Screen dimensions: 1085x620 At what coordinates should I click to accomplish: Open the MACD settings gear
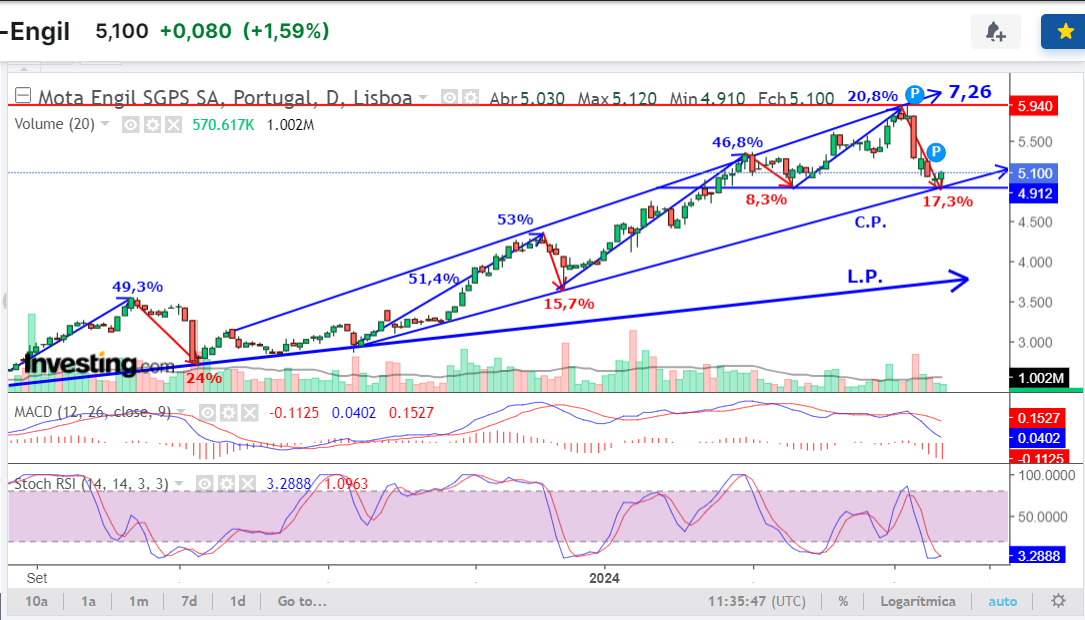228,413
